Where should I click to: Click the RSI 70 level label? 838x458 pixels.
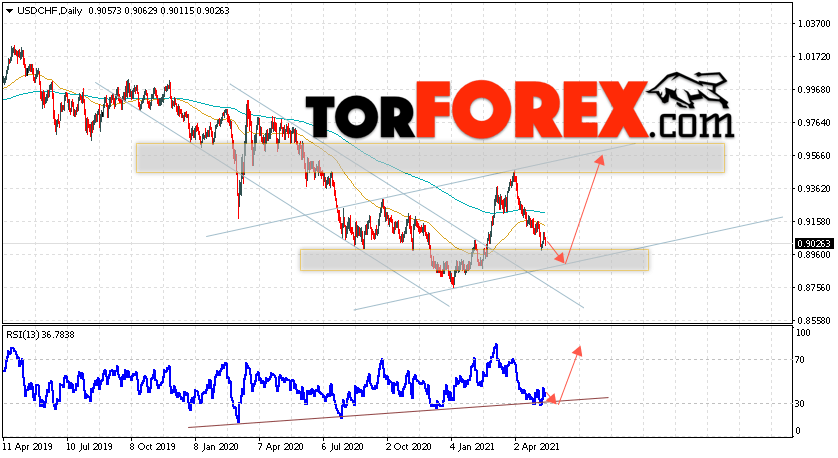pyautogui.click(x=800, y=360)
